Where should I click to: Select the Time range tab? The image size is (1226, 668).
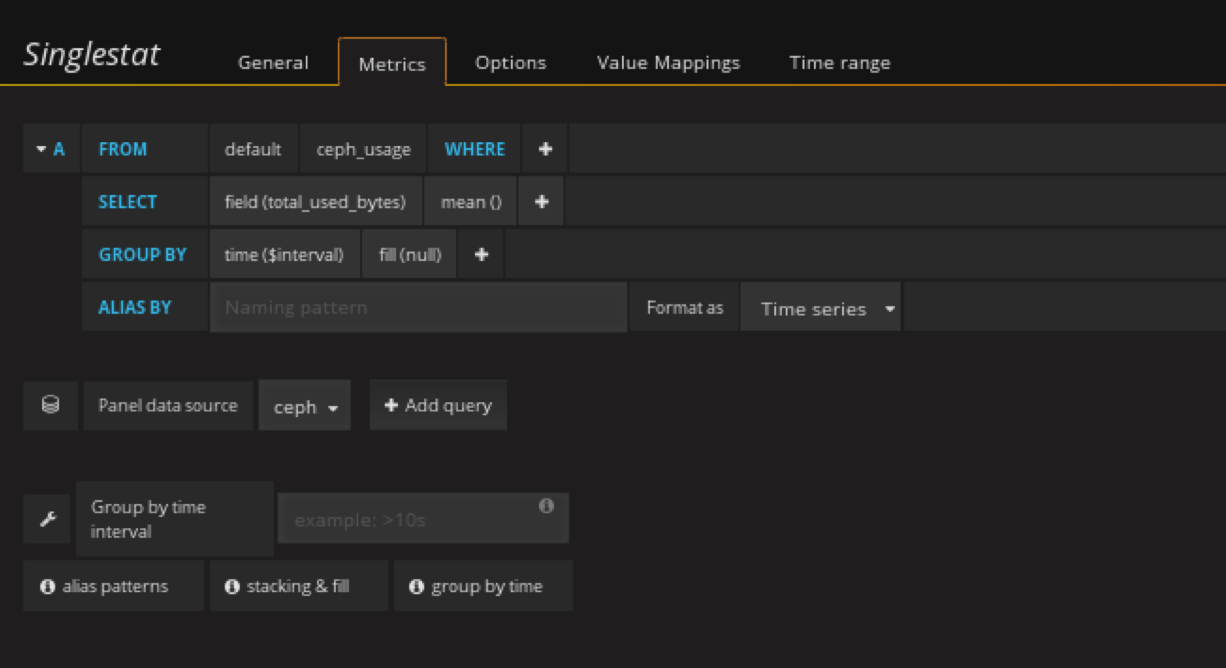pos(839,63)
